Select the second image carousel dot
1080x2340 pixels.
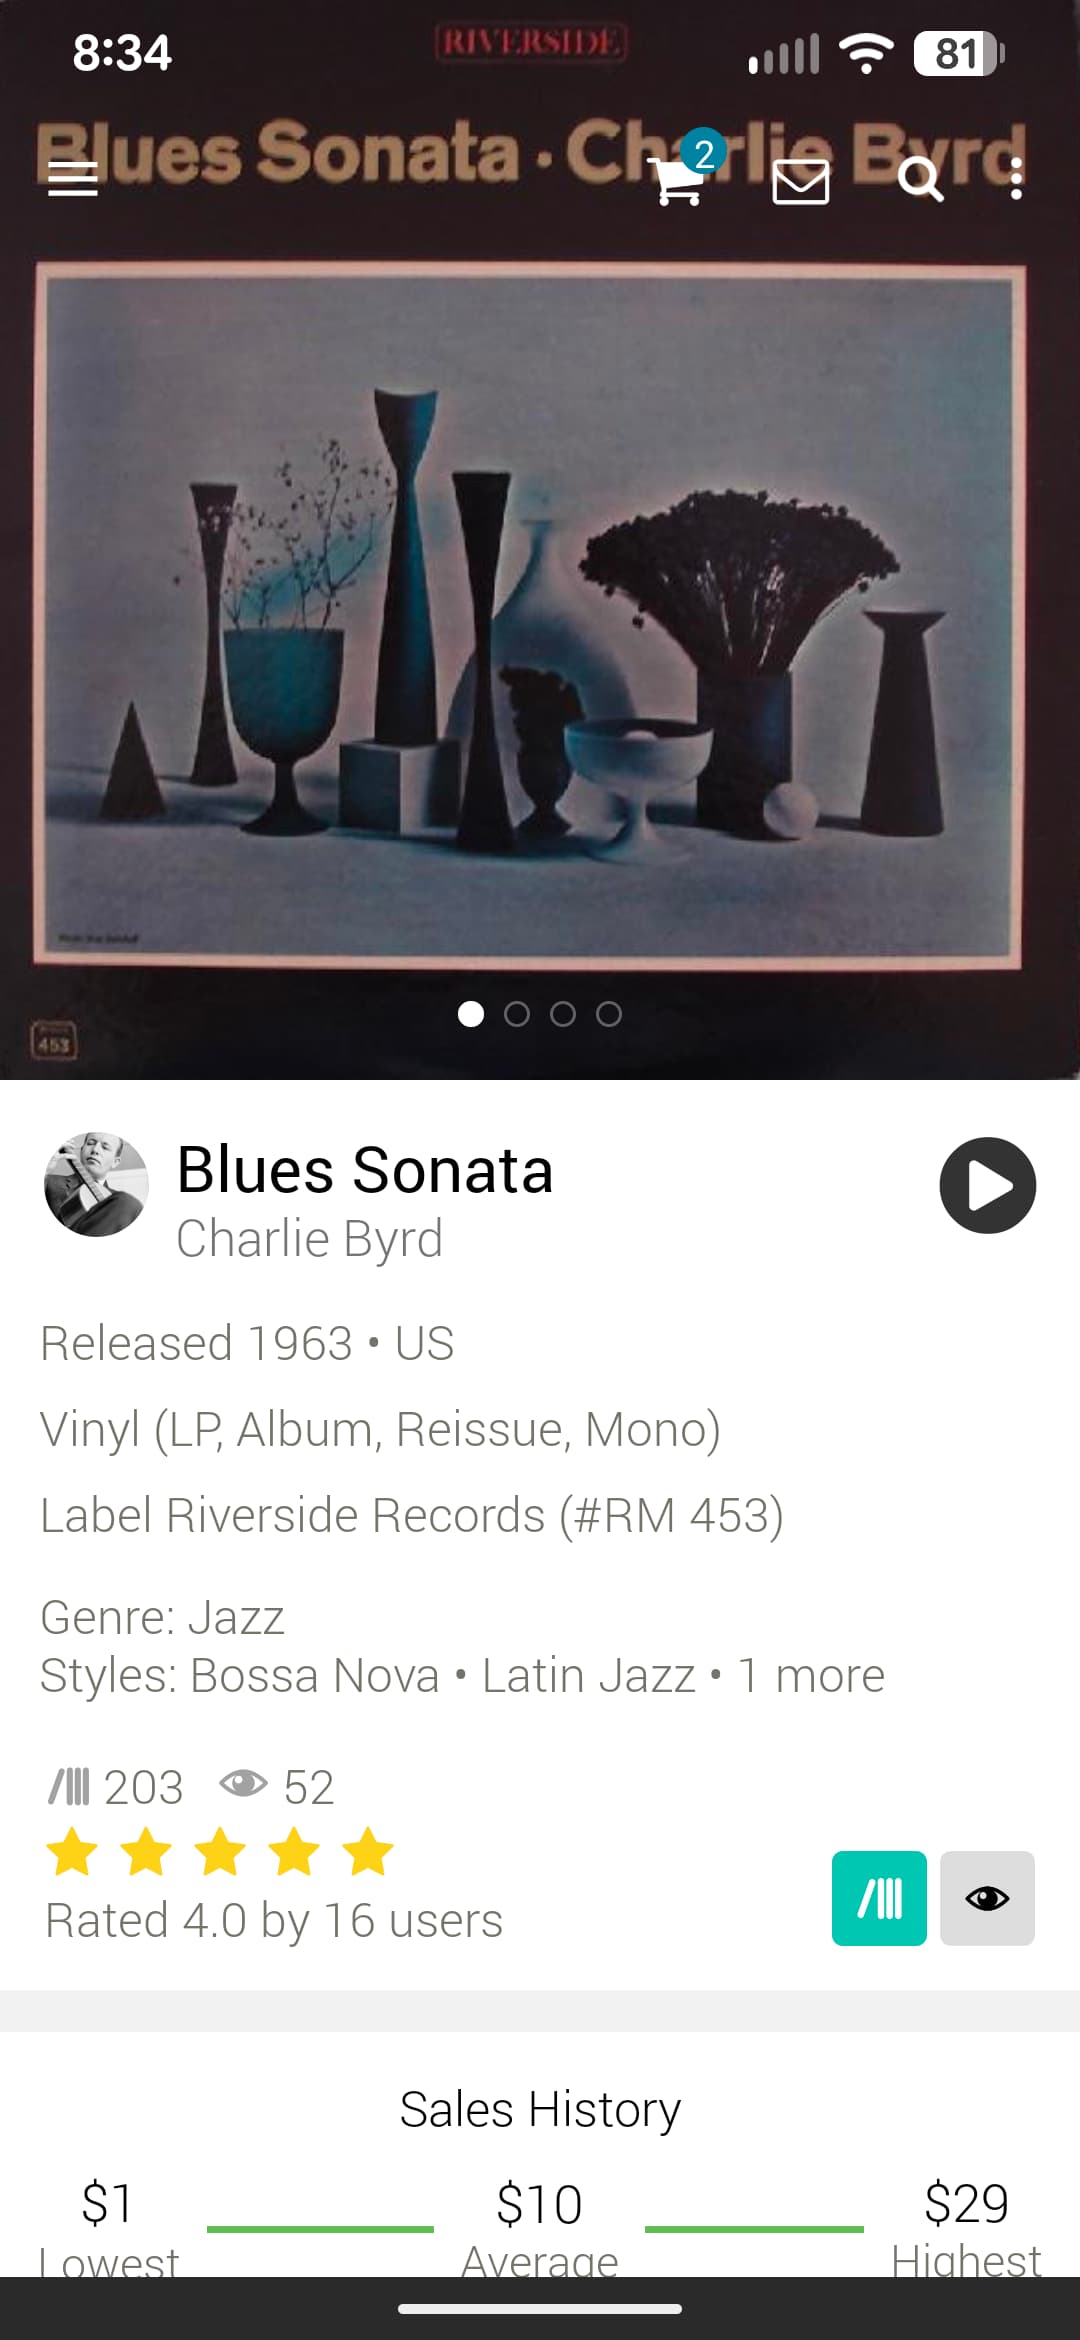tap(517, 1014)
